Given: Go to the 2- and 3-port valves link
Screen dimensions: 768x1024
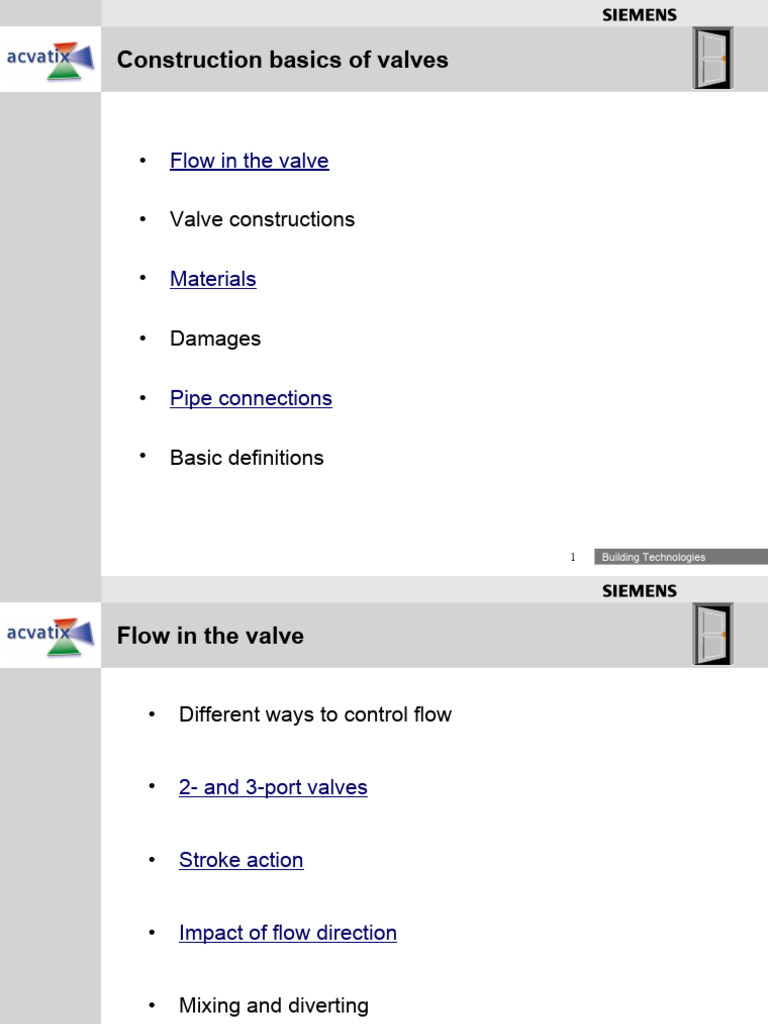Looking at the screenshot, I should click(x=273, y=787).
